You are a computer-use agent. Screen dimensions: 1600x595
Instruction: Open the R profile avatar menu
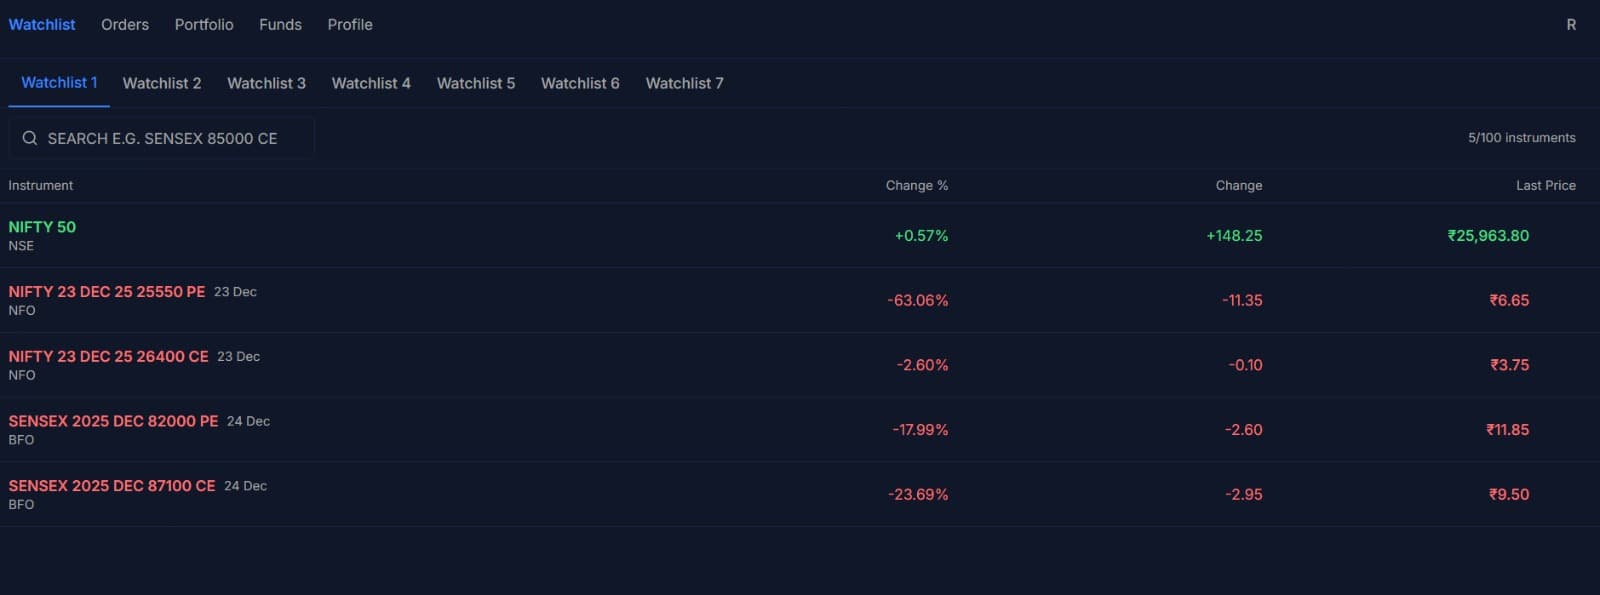click(x=1570, y=23)
